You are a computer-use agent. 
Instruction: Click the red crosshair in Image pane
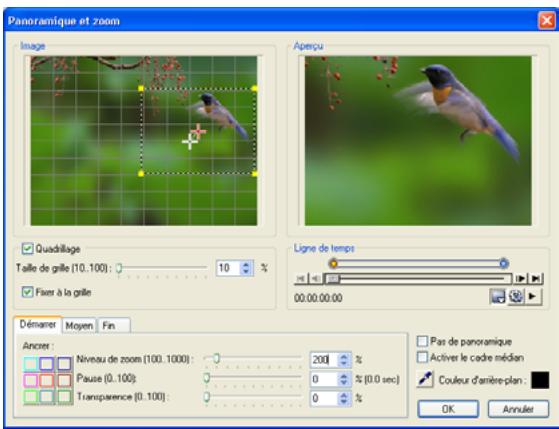198,132
